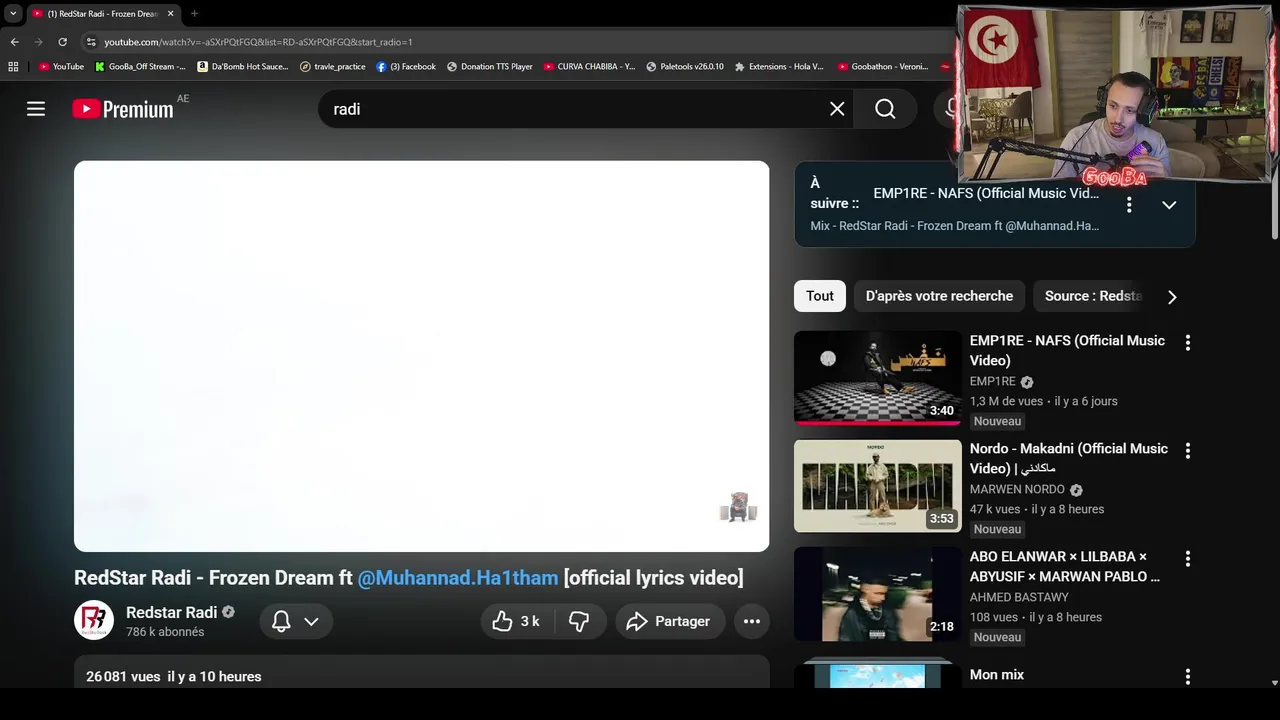Click EMP1RE channel name
The height and width of the screenshot is (720, 1280).
coord(992,381)
